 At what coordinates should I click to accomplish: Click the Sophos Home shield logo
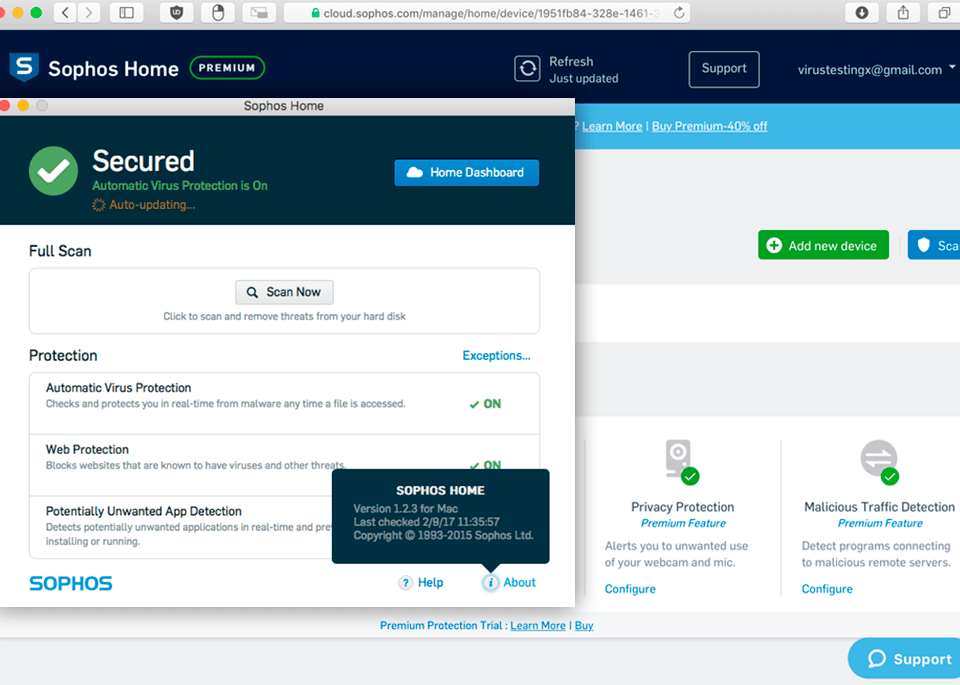coord(23,68)
